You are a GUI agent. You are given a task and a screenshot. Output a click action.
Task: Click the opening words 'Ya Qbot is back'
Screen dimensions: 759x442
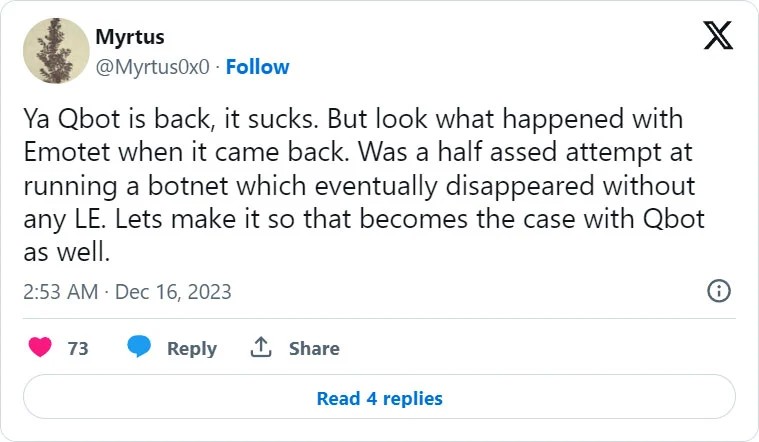[105, 118]
